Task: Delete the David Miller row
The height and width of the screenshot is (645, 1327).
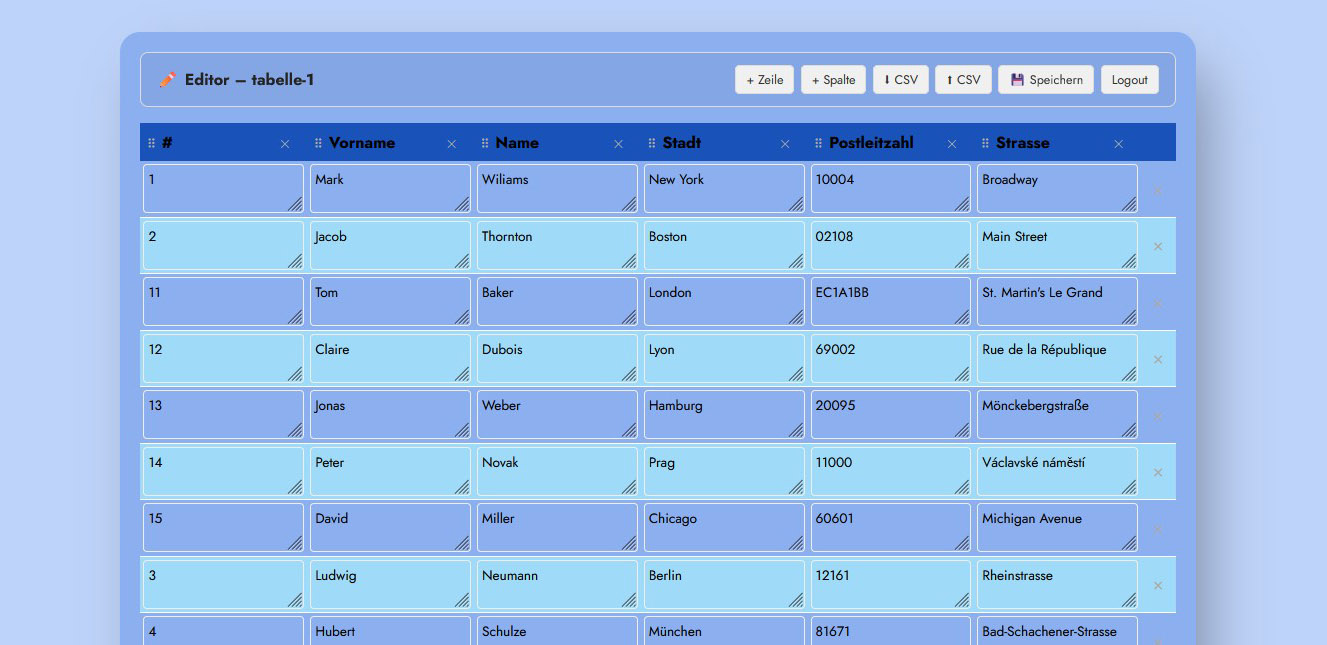Action: [1158, 529]
